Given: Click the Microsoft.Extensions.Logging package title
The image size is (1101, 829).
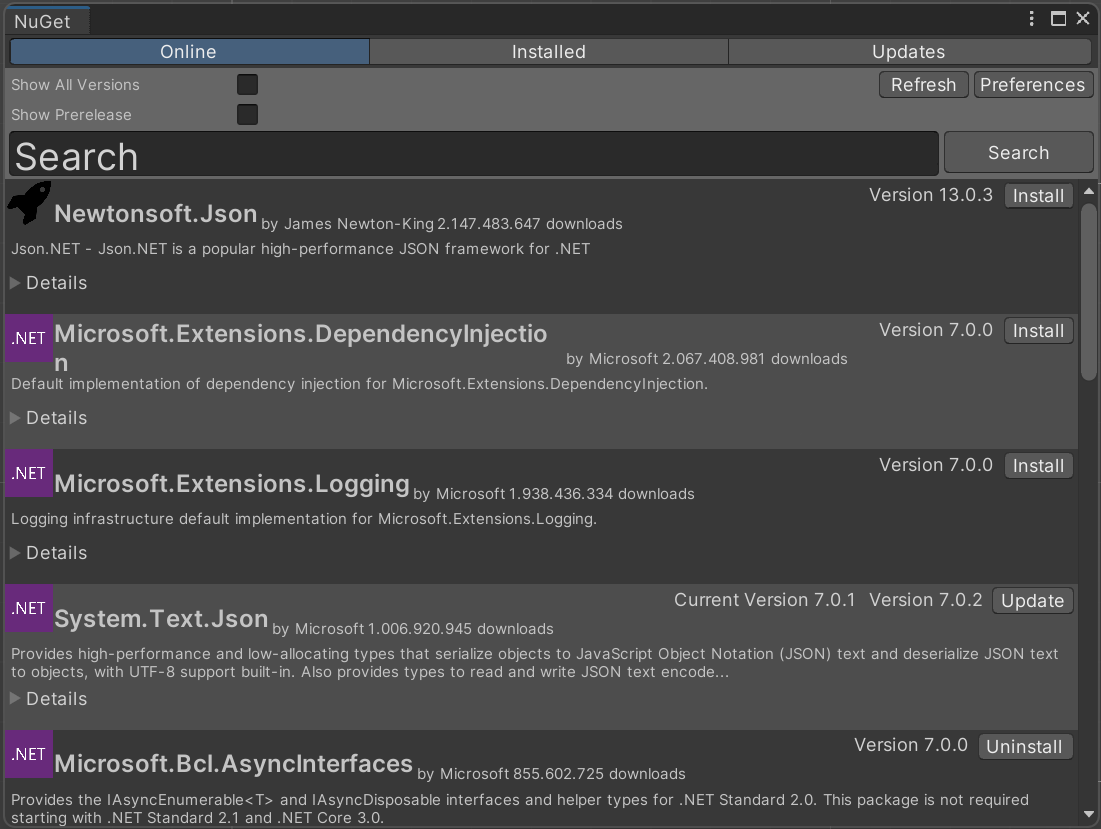Looking at the screenshot, I should [x=232, y=484].
